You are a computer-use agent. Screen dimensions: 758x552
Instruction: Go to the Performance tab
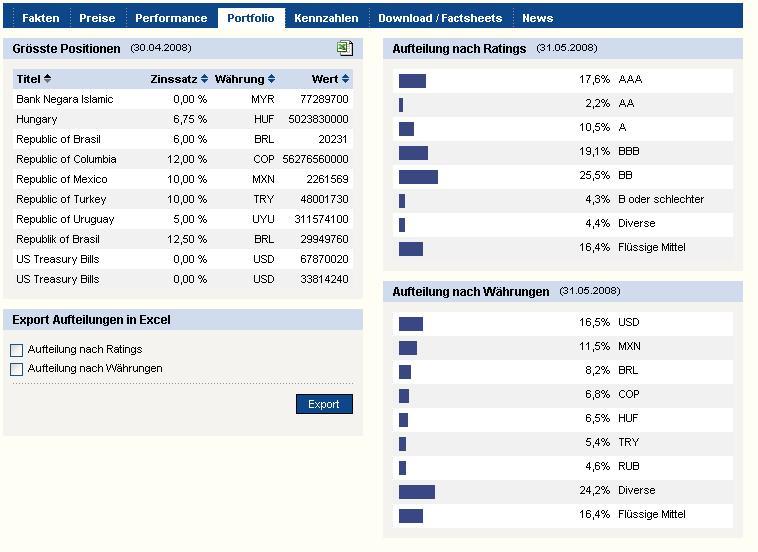coord(171,18)
